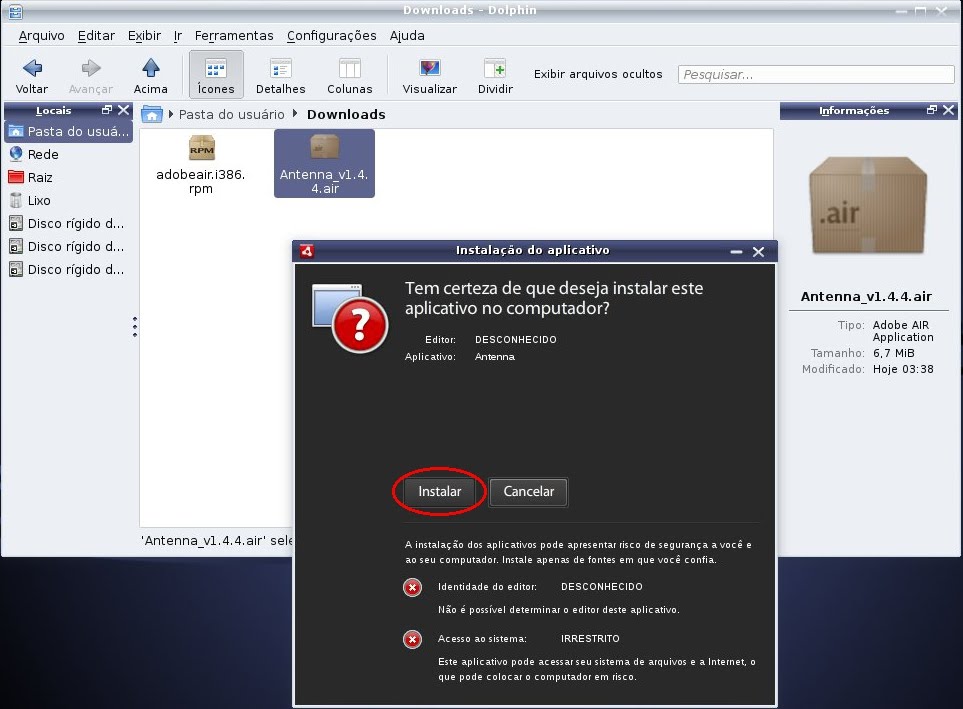Switch to Detalhes view mode
Screen dimensions: 963x709
coord(281,76)
